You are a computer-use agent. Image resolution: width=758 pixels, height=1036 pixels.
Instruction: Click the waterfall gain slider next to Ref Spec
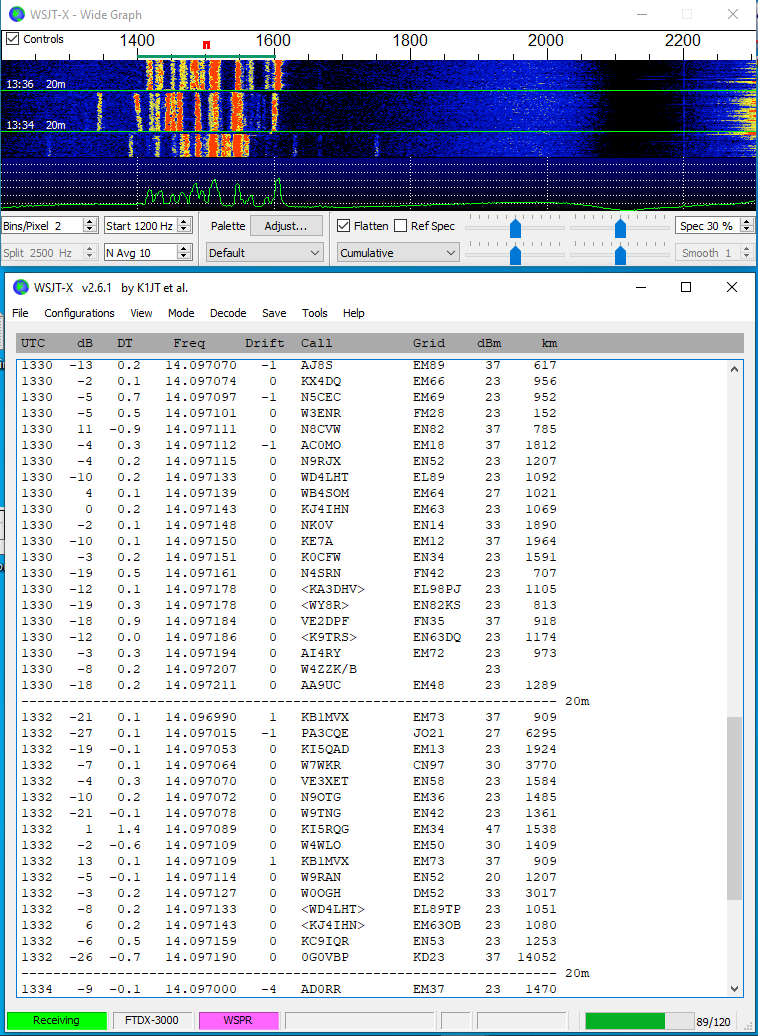coord(515,228)
